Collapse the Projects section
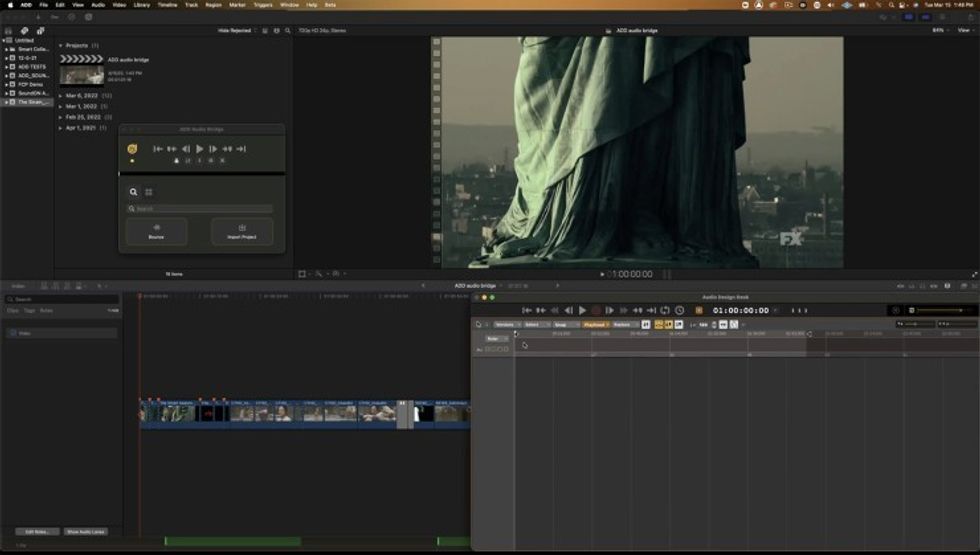Screen dimensions: 980x555 pos(61,46)
